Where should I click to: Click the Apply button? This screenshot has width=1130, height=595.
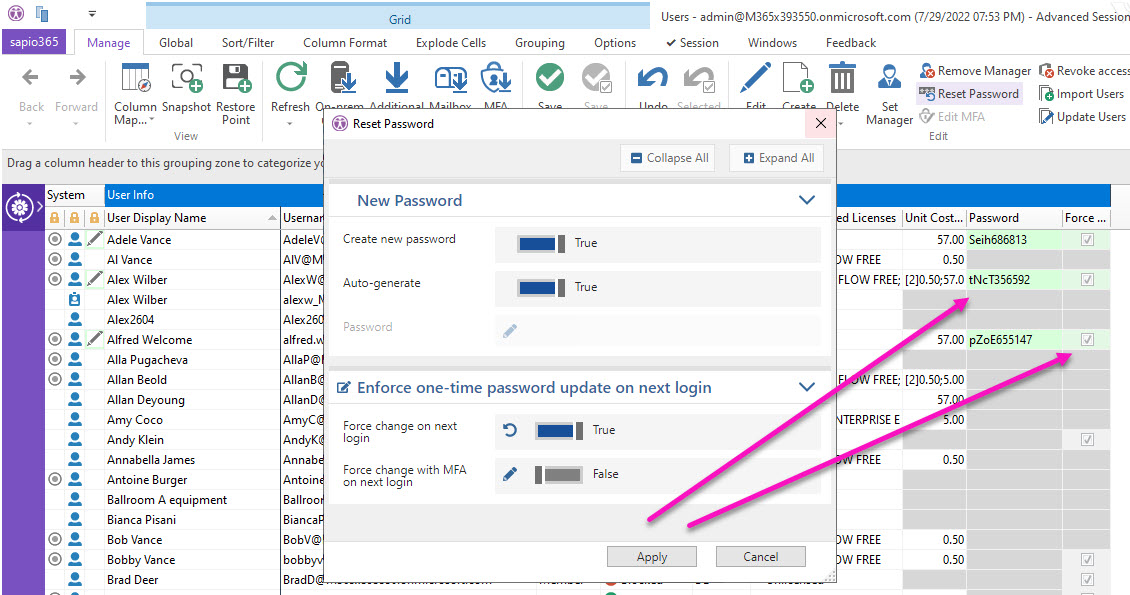(x=652, y=557)
